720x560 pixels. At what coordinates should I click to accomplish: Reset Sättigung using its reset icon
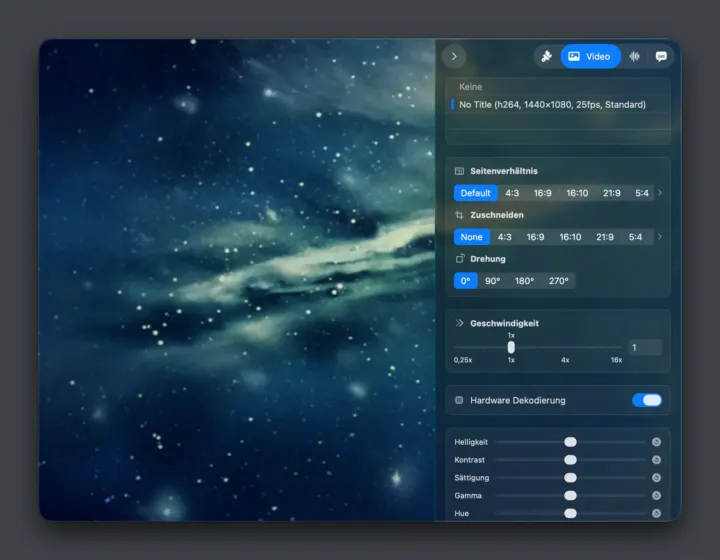click(x=656, y=478)
